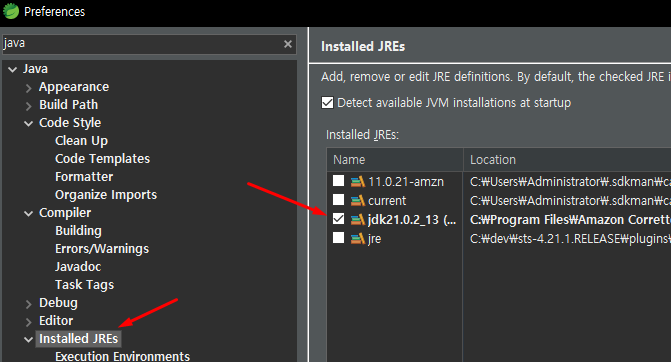Image resolution: width=671 pixels, height=362 pixels.
Task: Sort JREs by Name column header
Action: pos(395,160)
